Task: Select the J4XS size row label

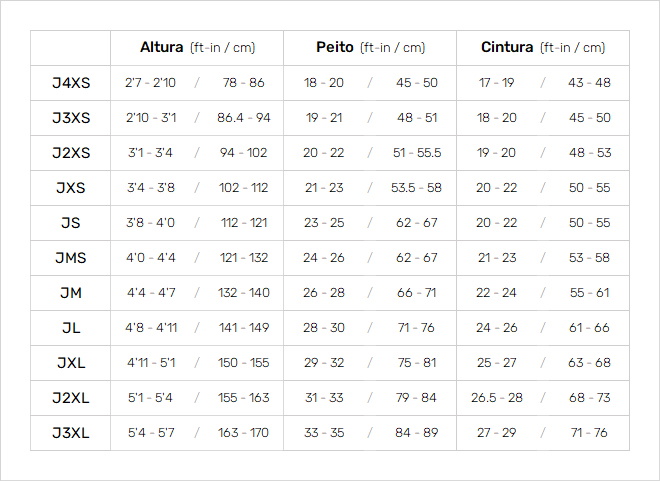Action: pyautogui.click(x=71, y=83)
